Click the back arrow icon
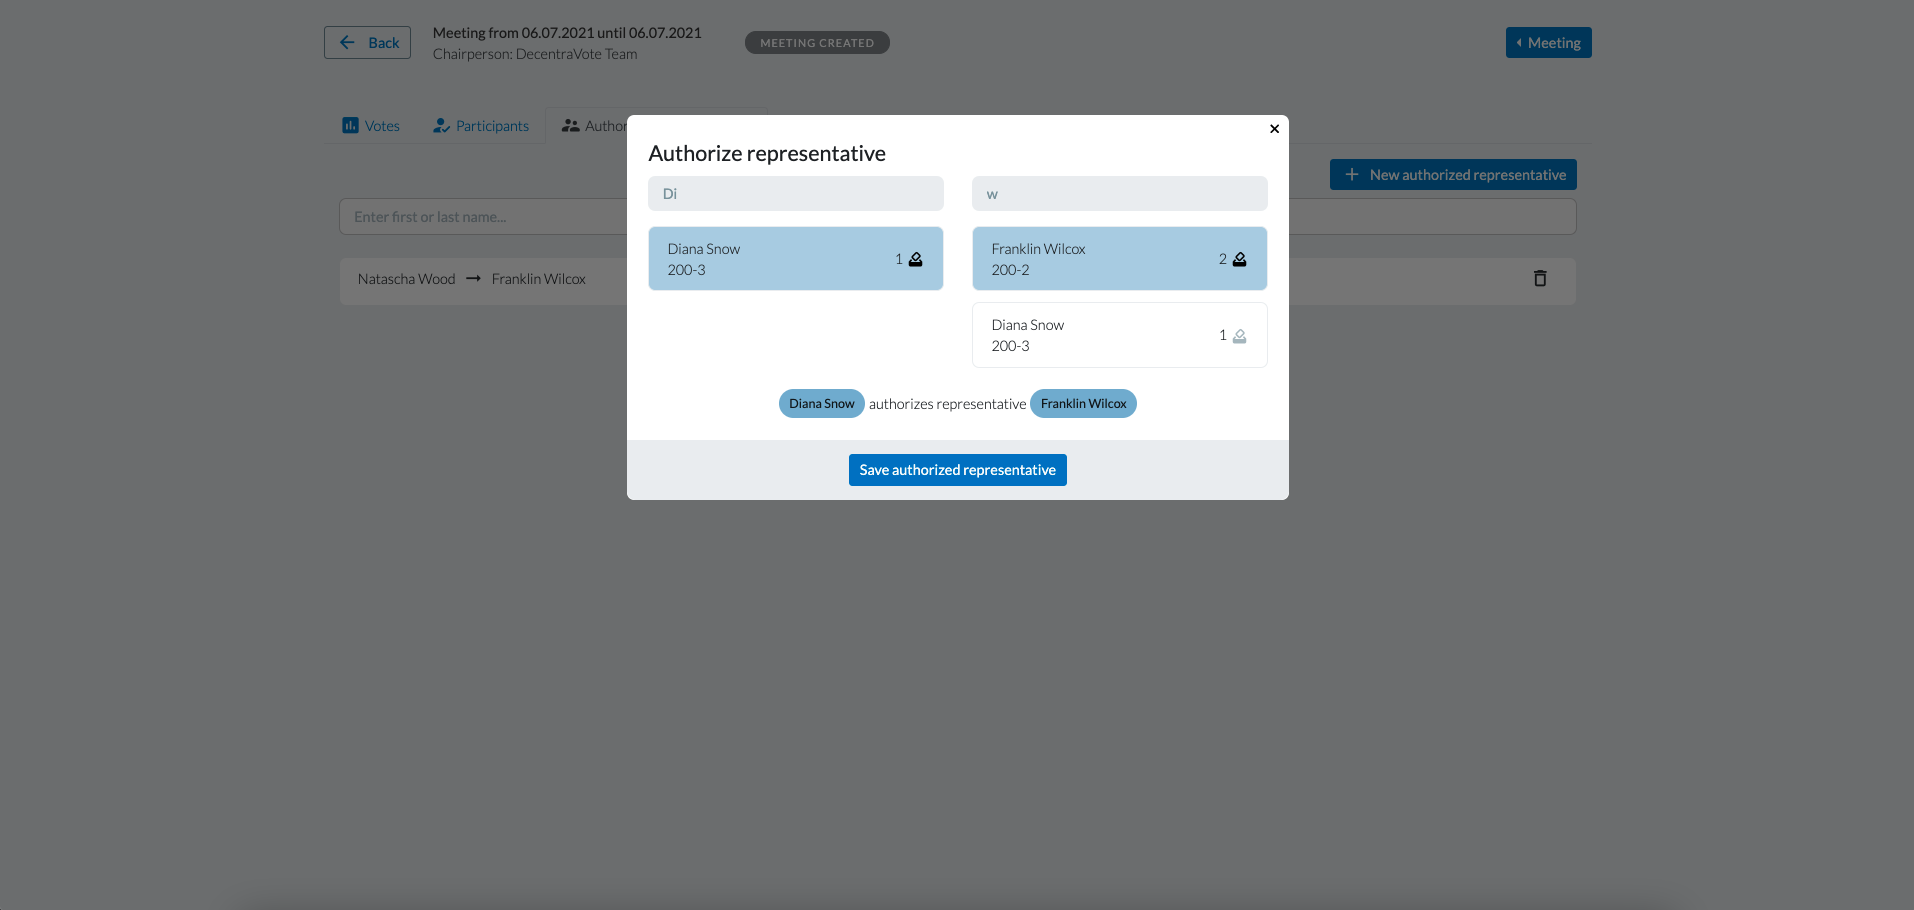This screenshot has height=910, width=1914. (347, 43)
